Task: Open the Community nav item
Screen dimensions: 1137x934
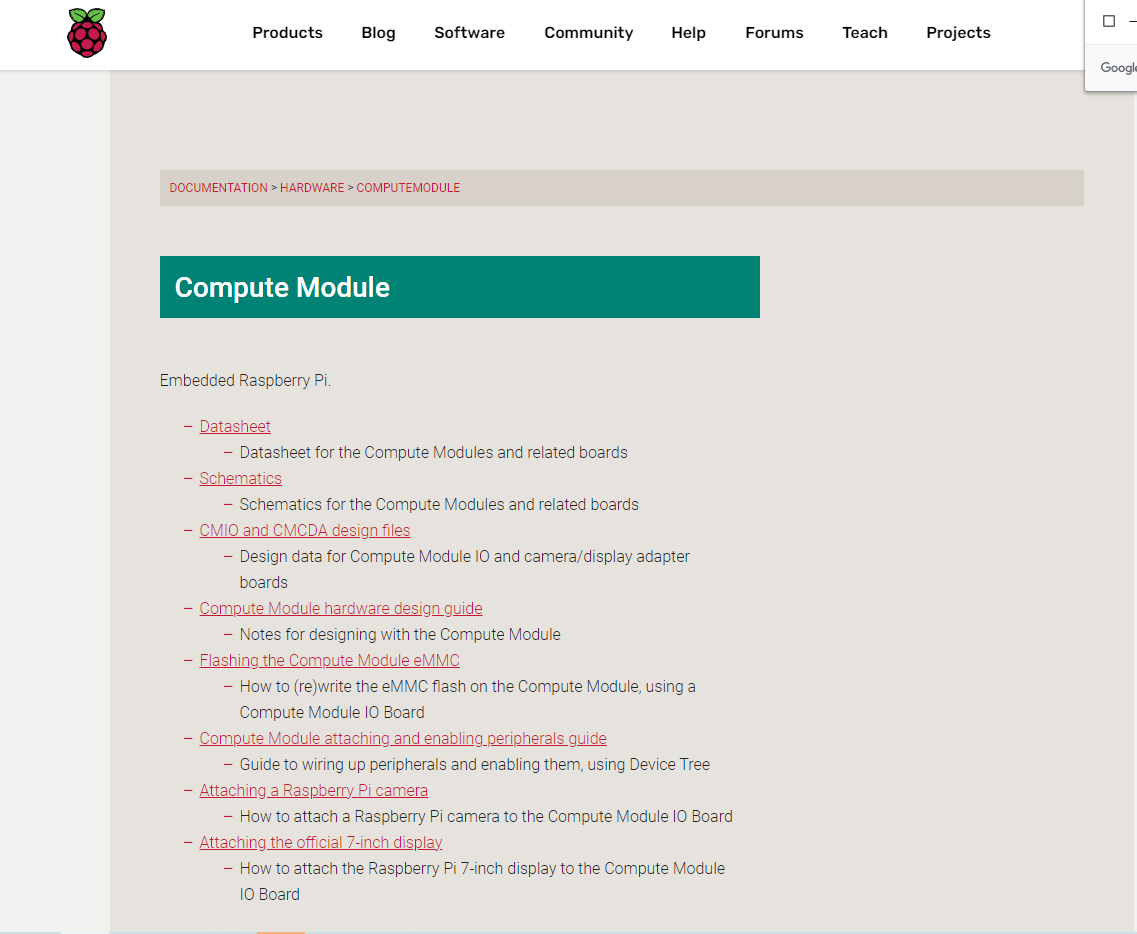Action: (589, 33)
